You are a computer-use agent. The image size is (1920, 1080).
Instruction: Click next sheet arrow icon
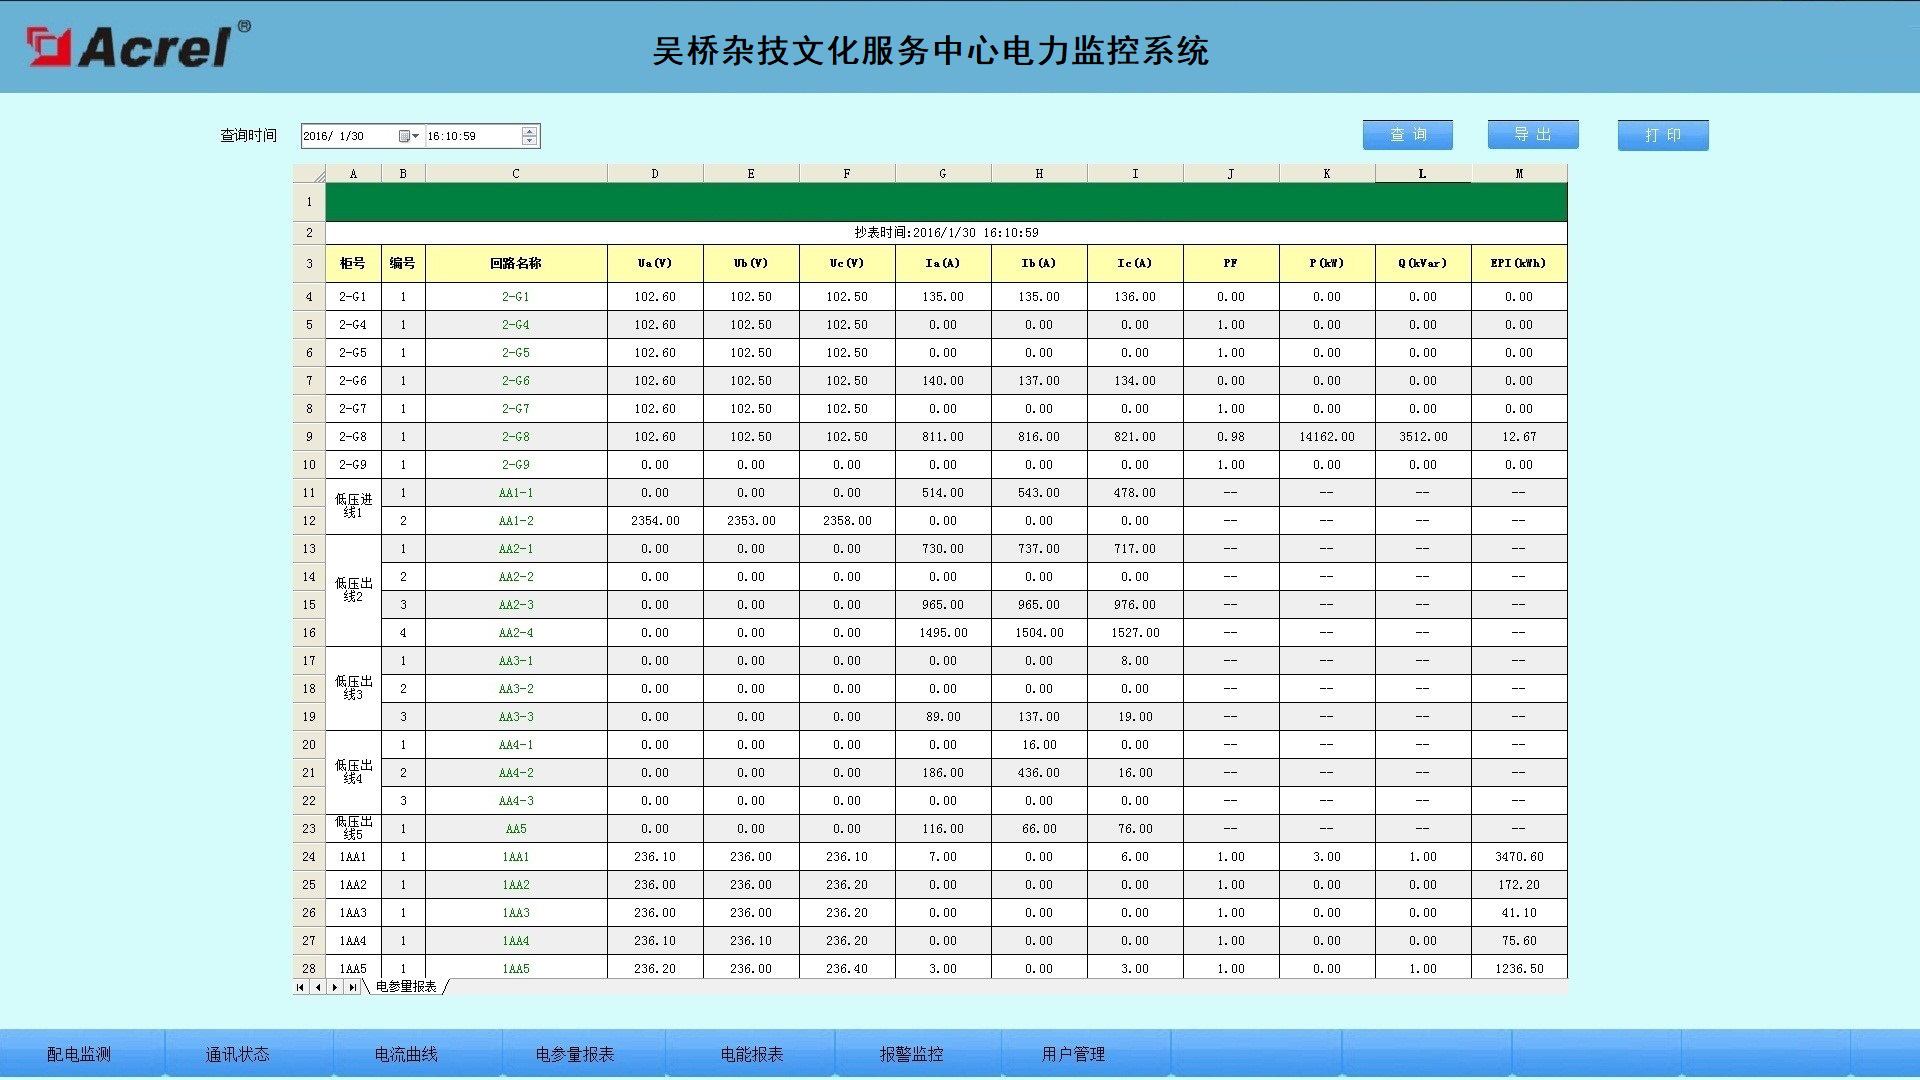click(335, 987)
